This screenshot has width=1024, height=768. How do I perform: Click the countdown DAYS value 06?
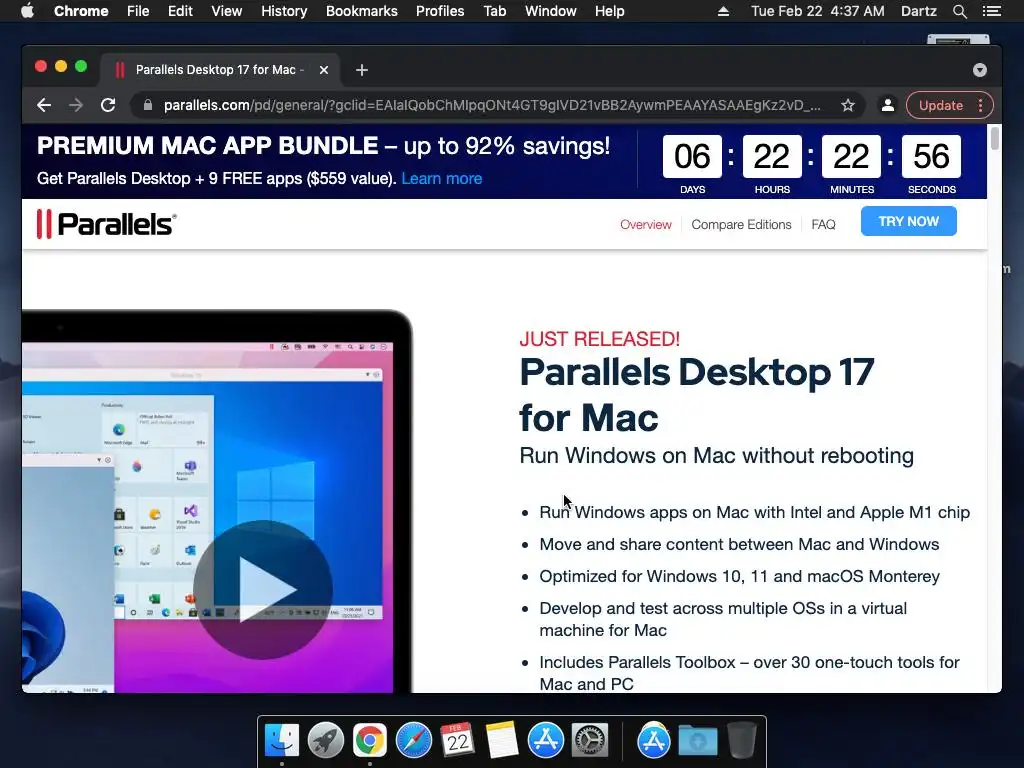tap(692, 157)
